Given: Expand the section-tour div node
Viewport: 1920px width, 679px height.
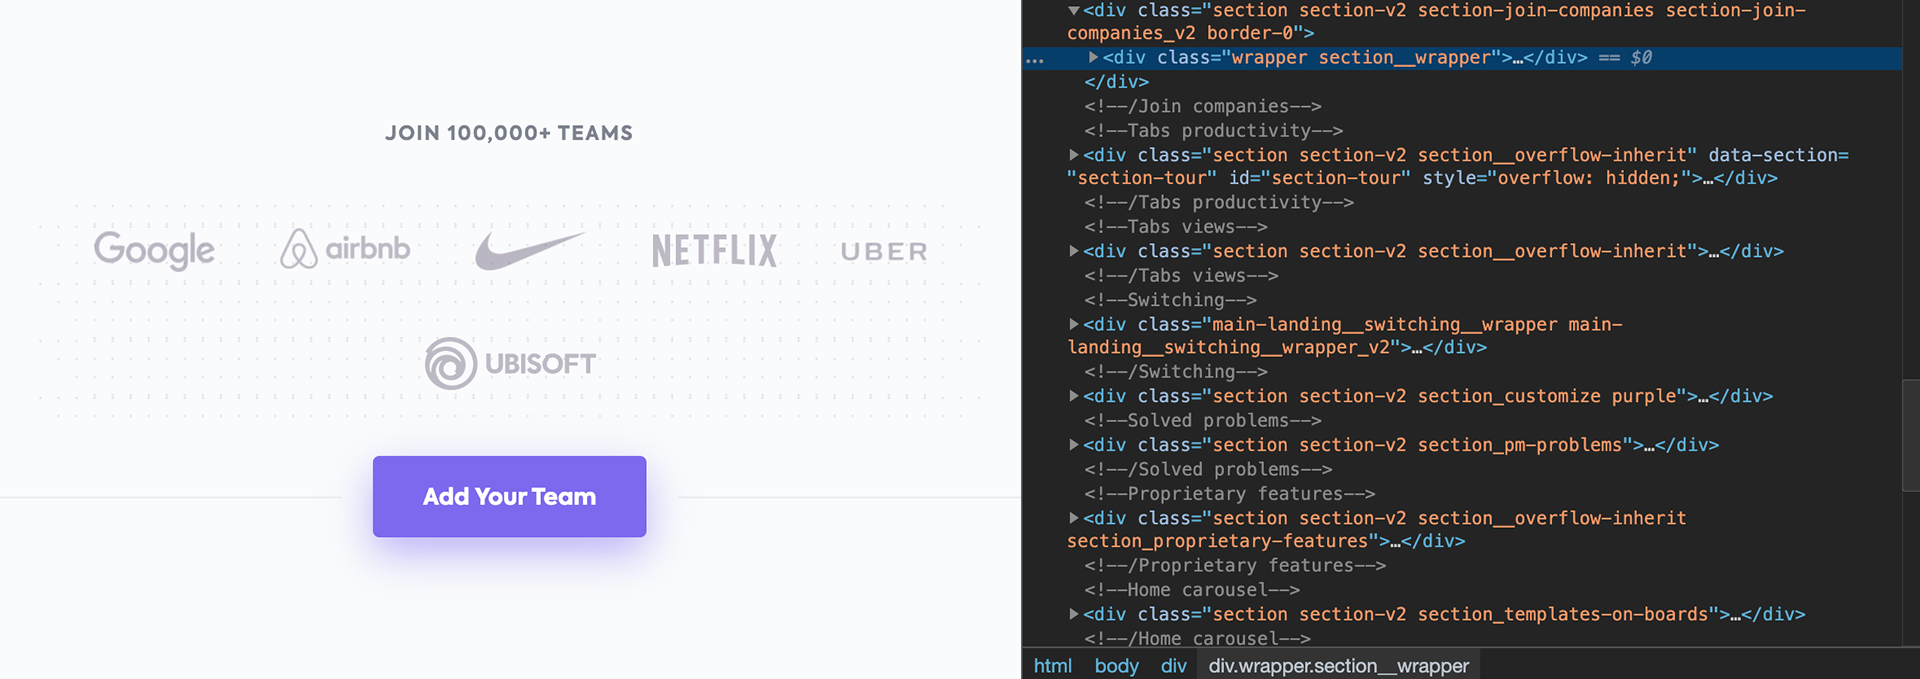Looking at the screenshot, I should tap(1074, 155).
